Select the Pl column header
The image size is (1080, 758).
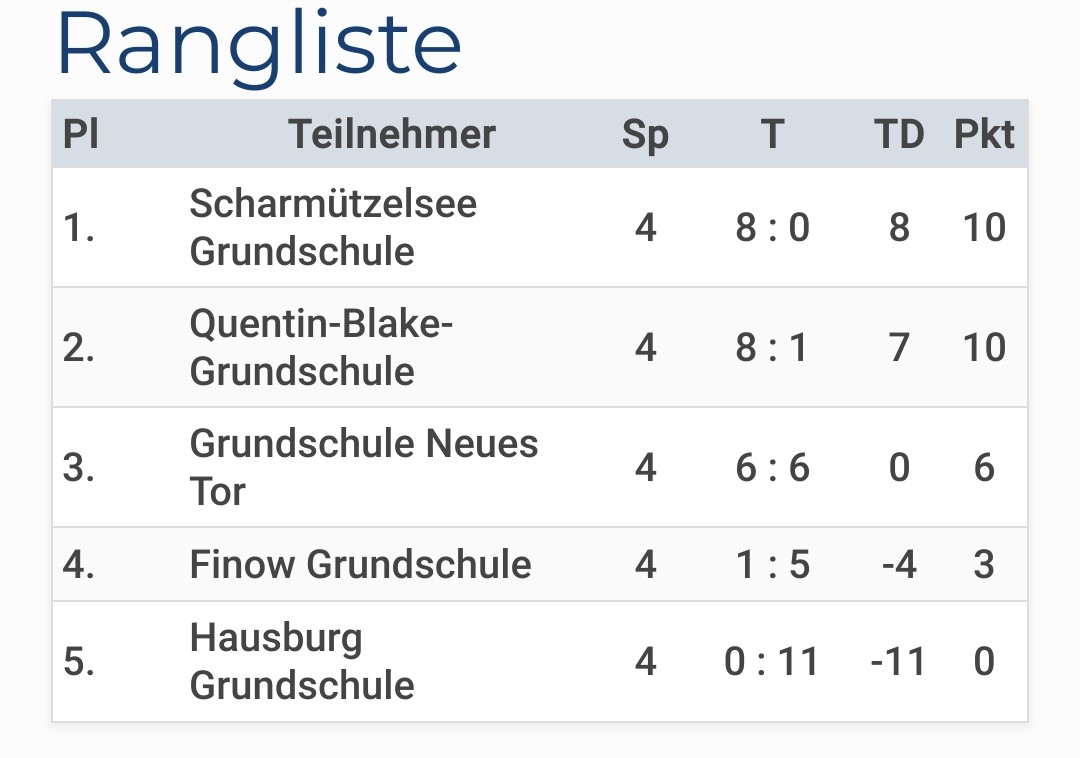click(81, 134)
